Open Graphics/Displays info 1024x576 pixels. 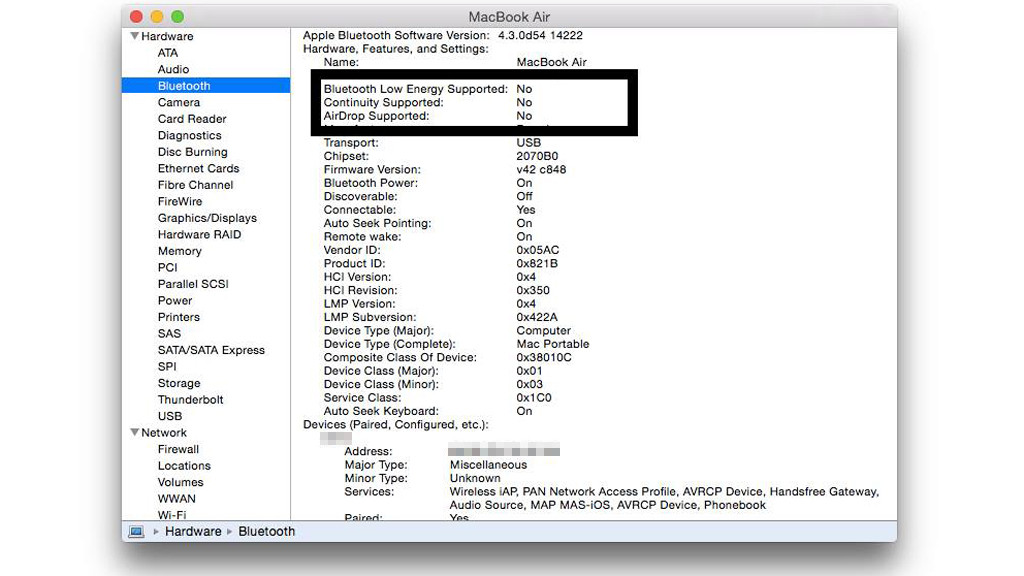(x=207, y=218)
